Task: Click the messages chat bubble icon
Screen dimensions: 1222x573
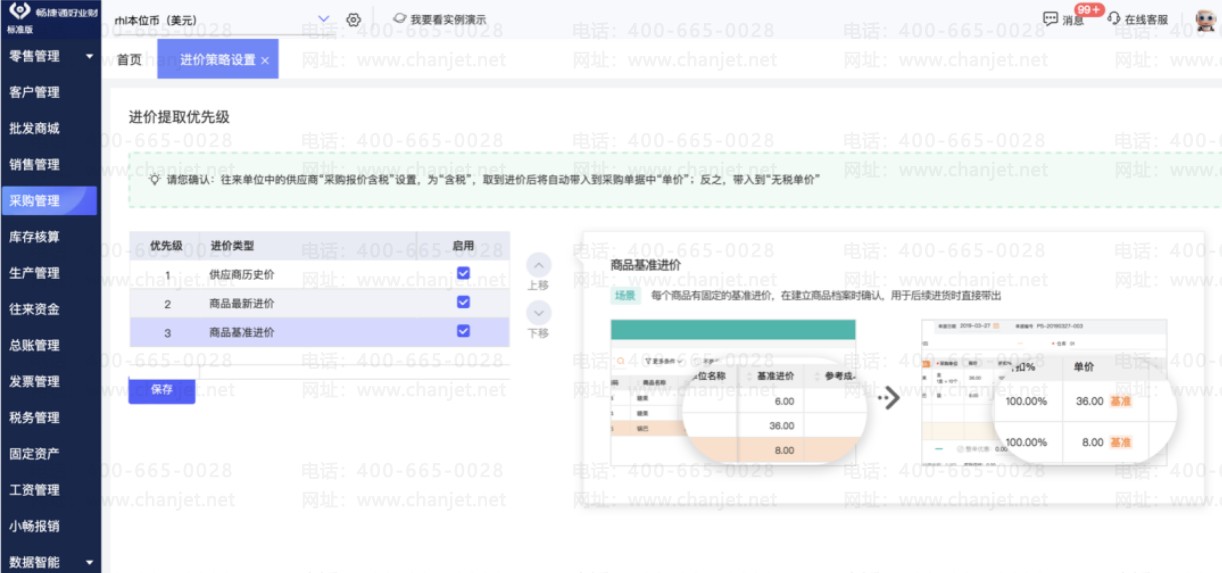Action: point(1050,19)
